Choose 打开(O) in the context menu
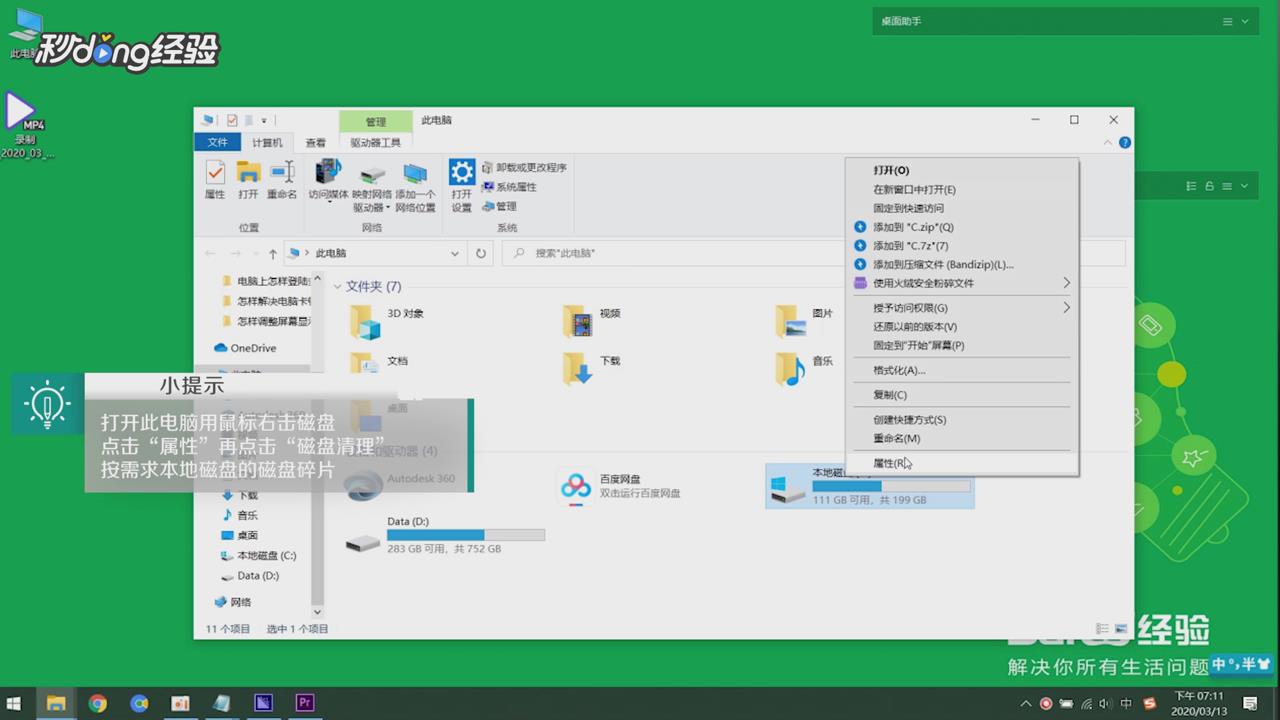 (962, 171)
